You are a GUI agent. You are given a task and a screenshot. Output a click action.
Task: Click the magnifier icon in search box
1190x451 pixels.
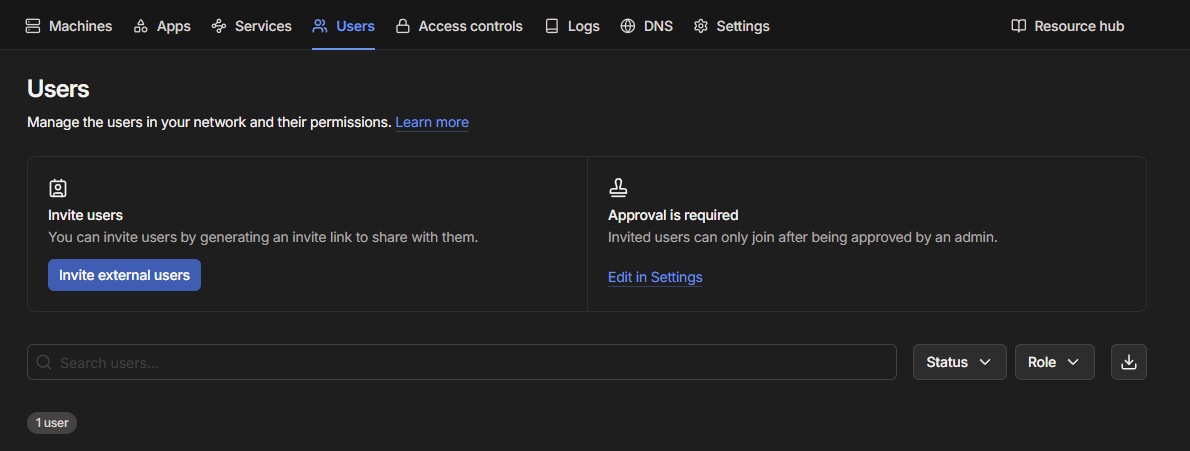44,362
